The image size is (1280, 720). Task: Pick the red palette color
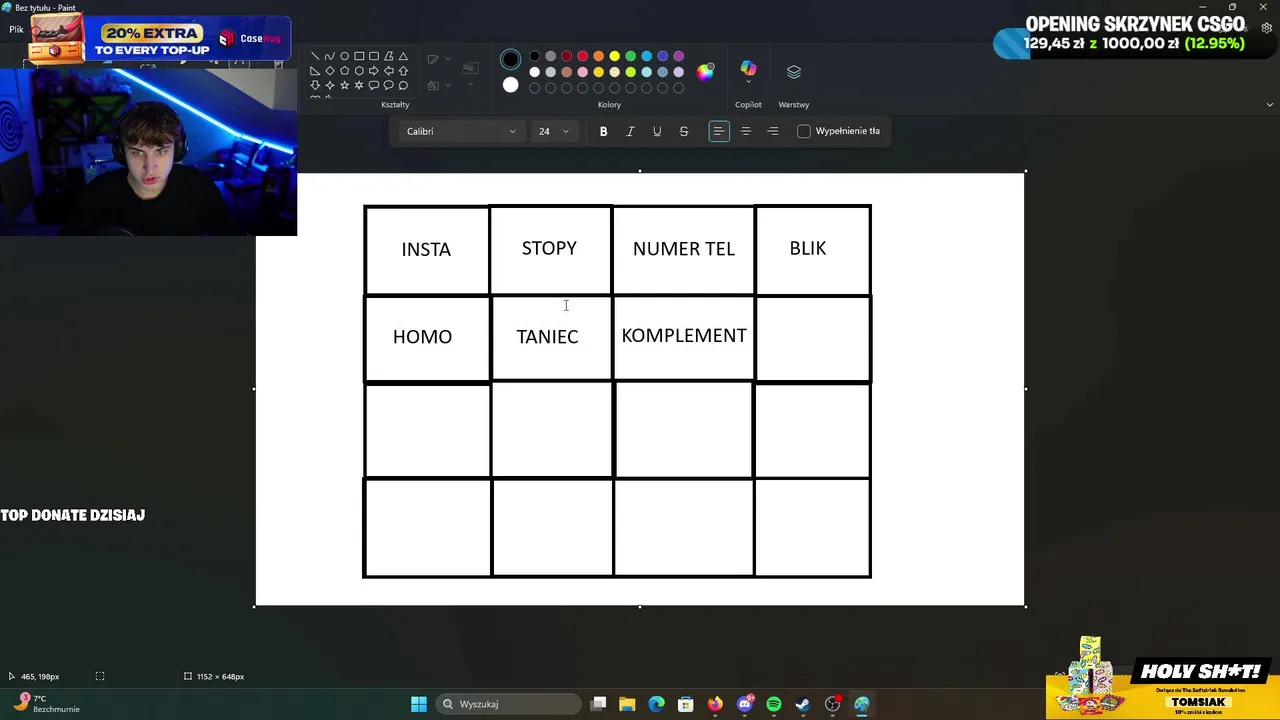[582, 56]
